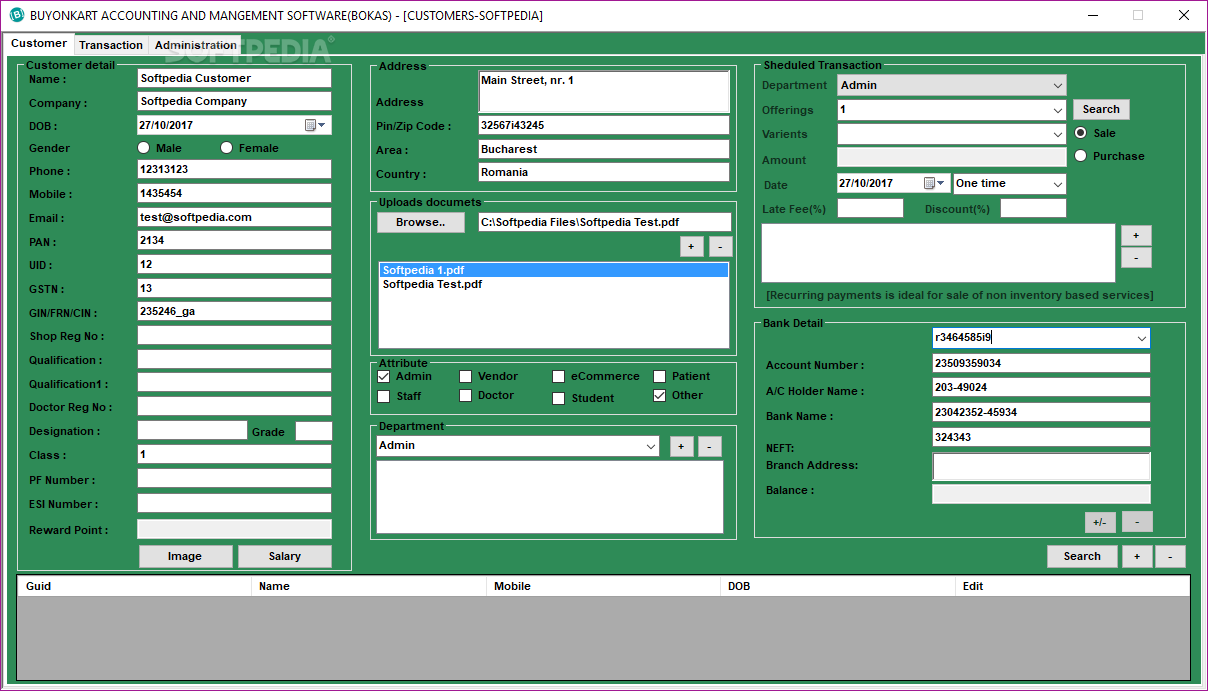The image size is (1208, 691).
Task: Check the Staff attribute
Action: tap(384, 396)
